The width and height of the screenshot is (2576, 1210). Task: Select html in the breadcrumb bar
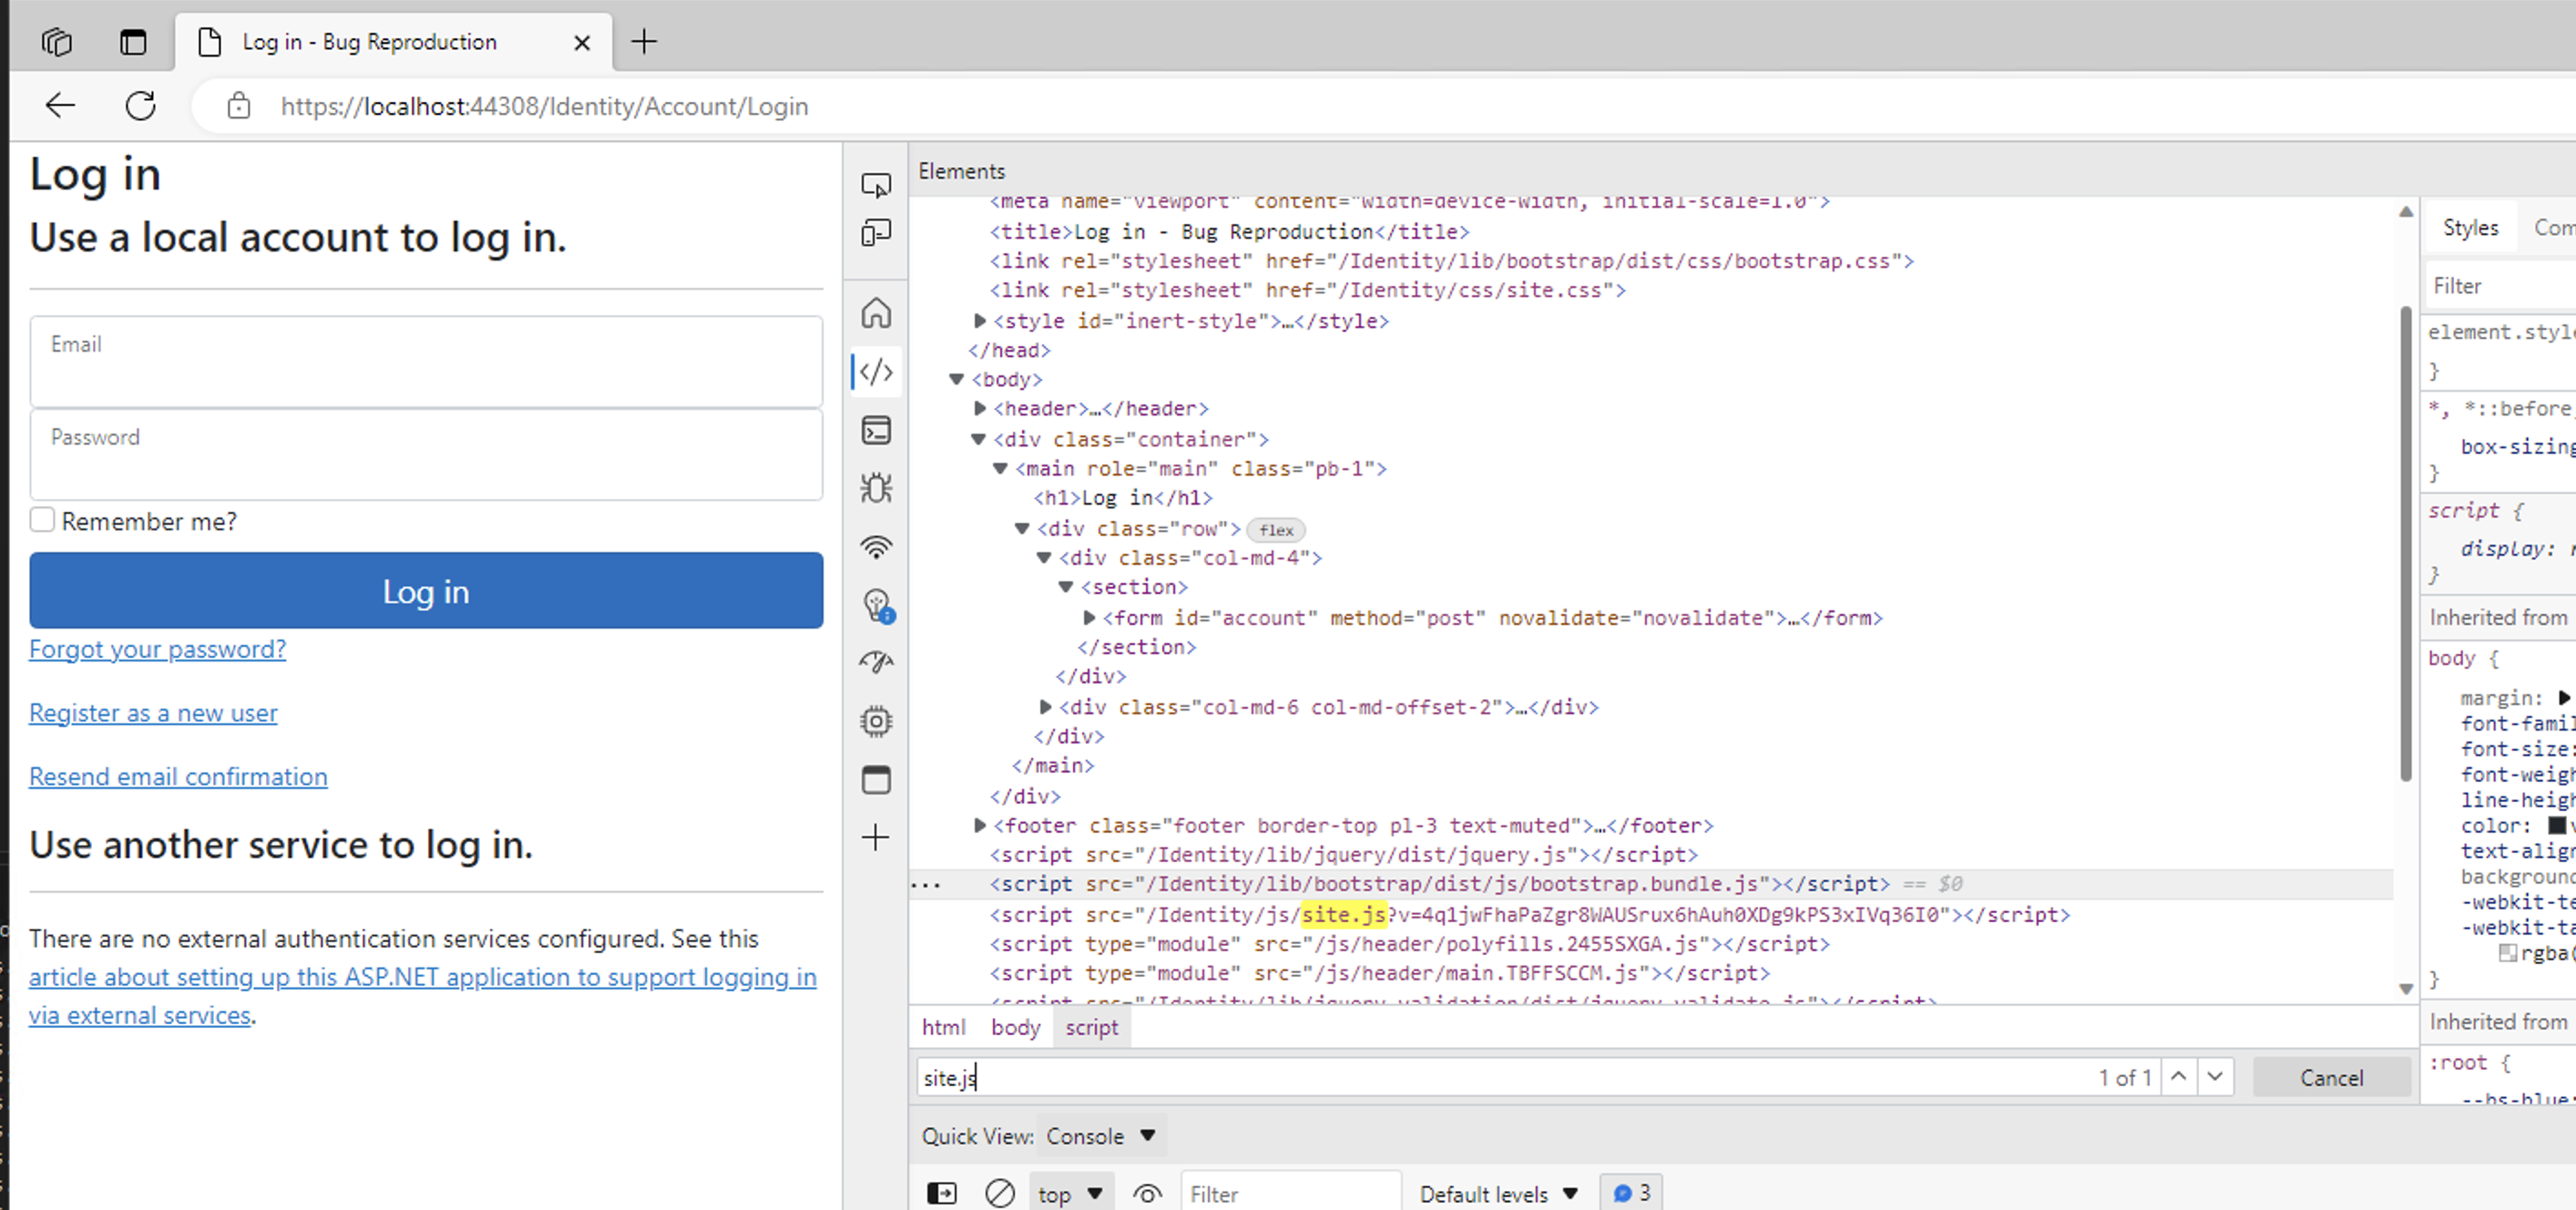click(943, 1027)
